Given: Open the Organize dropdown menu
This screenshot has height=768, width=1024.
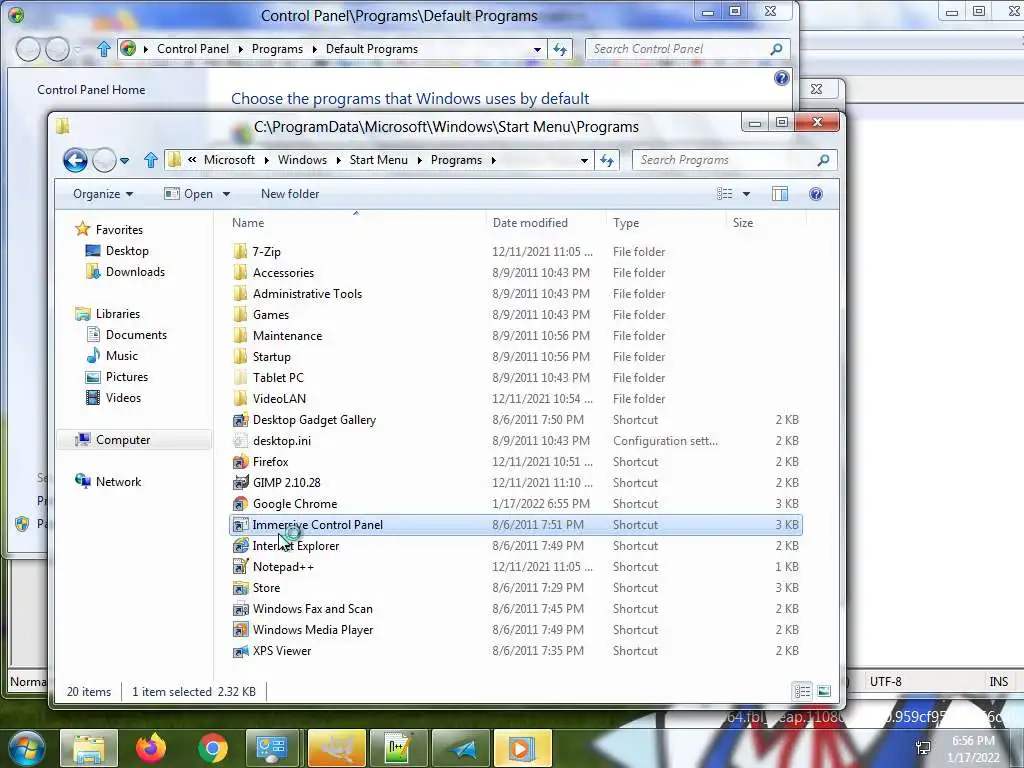Looking at the screenshot, I should pyautogui.click(x=103, y=194).
